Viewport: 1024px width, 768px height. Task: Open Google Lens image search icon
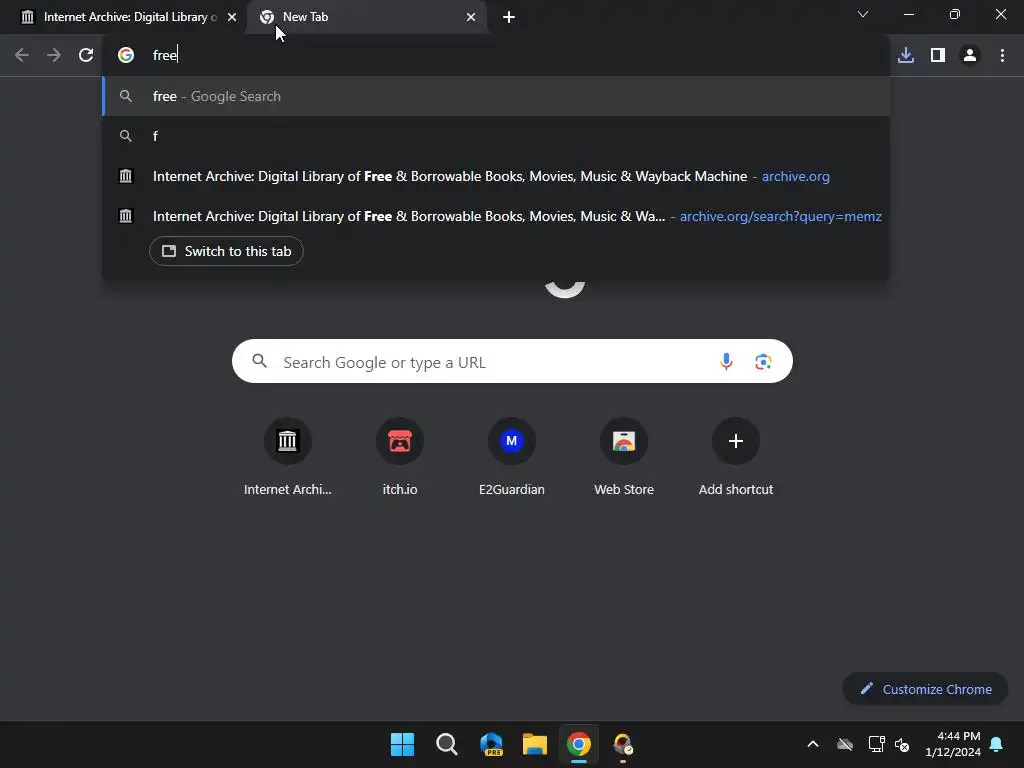[763, 362]
